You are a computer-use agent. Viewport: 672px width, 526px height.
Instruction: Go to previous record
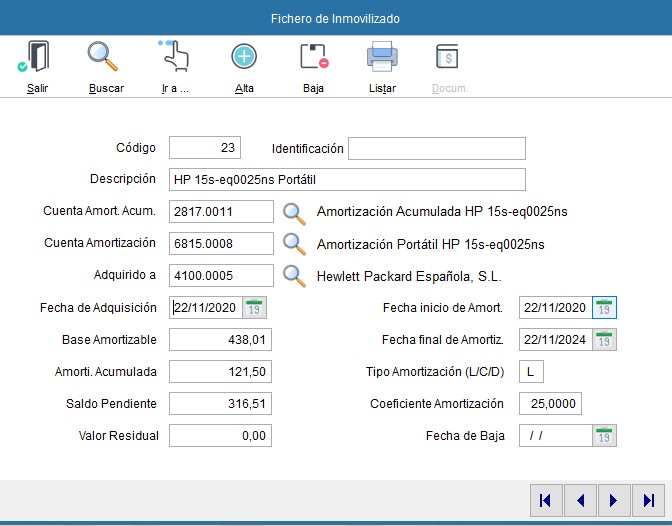[x=580, y=500]
